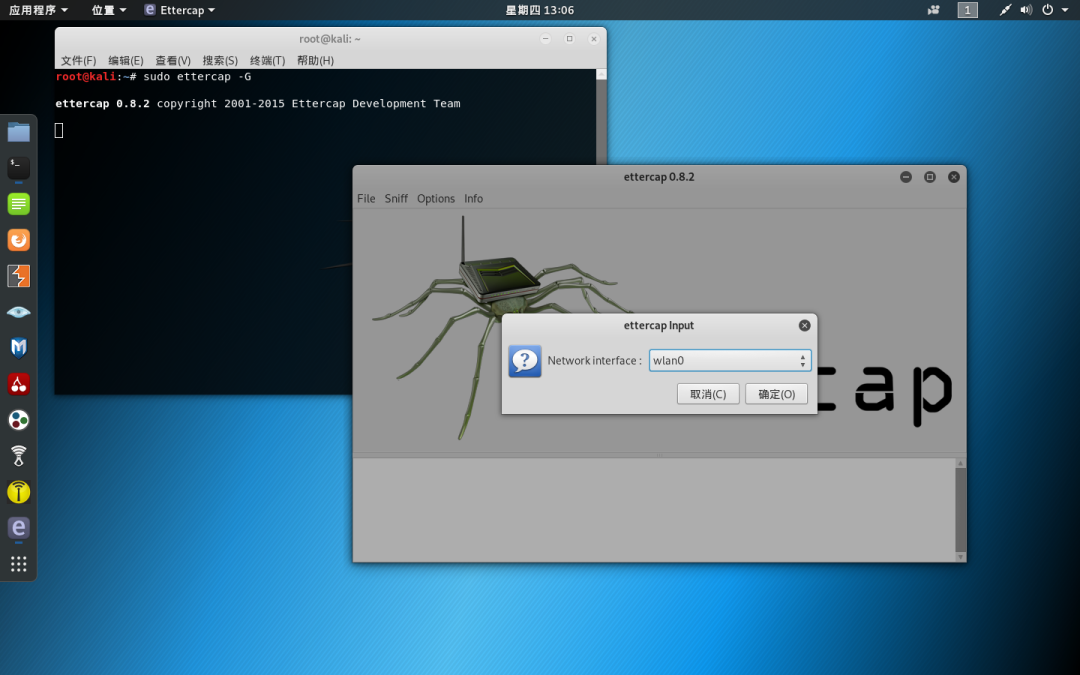This screenshot has height=675, width=1080.
Task: Launch the terminal from the dock
Action: tap(19, 167)
